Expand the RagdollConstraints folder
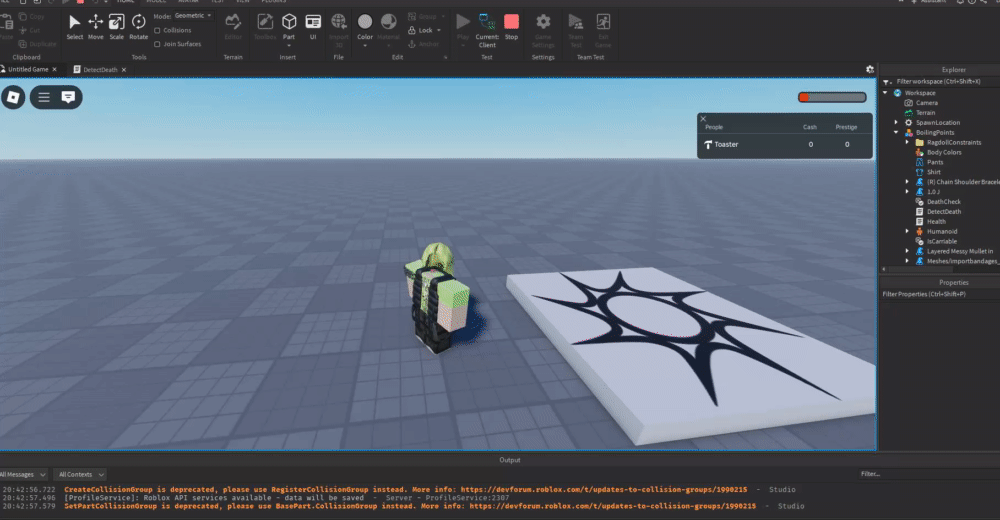This screenshot has width=1000, height=520. point(907,142)
